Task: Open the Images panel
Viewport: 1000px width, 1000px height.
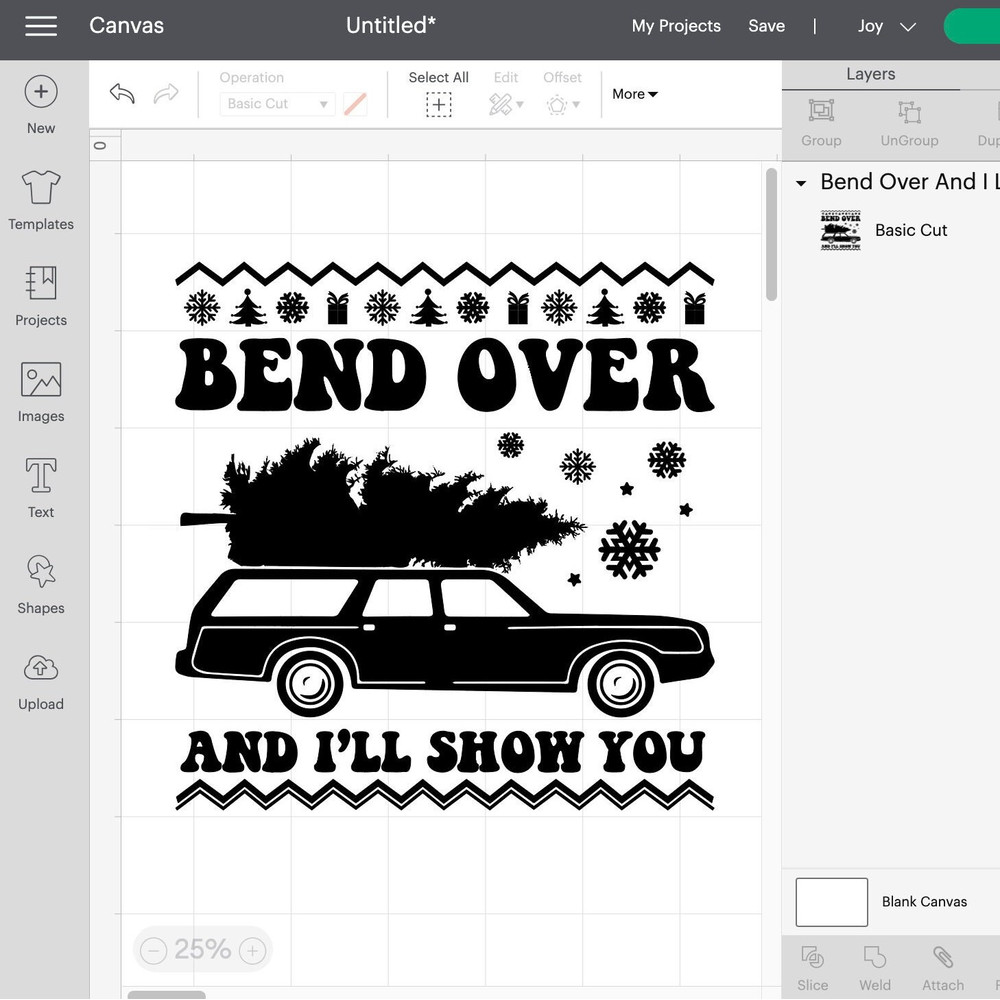Action: pos(40,391)
